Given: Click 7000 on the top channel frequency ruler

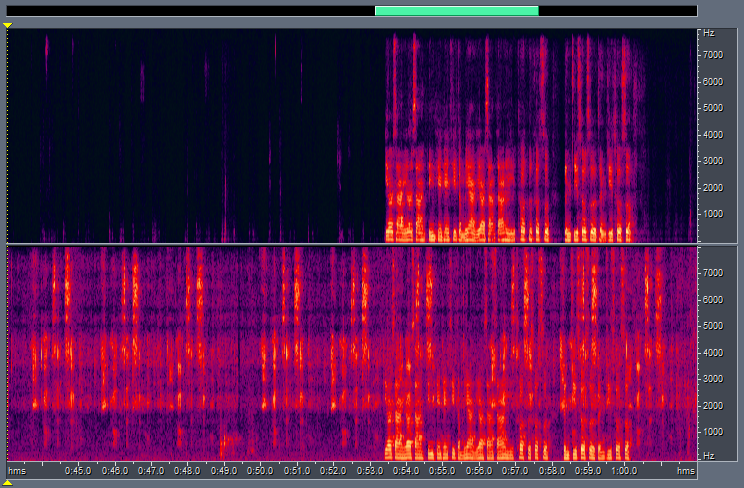Looking at the screenshot, I should (714, 54).
